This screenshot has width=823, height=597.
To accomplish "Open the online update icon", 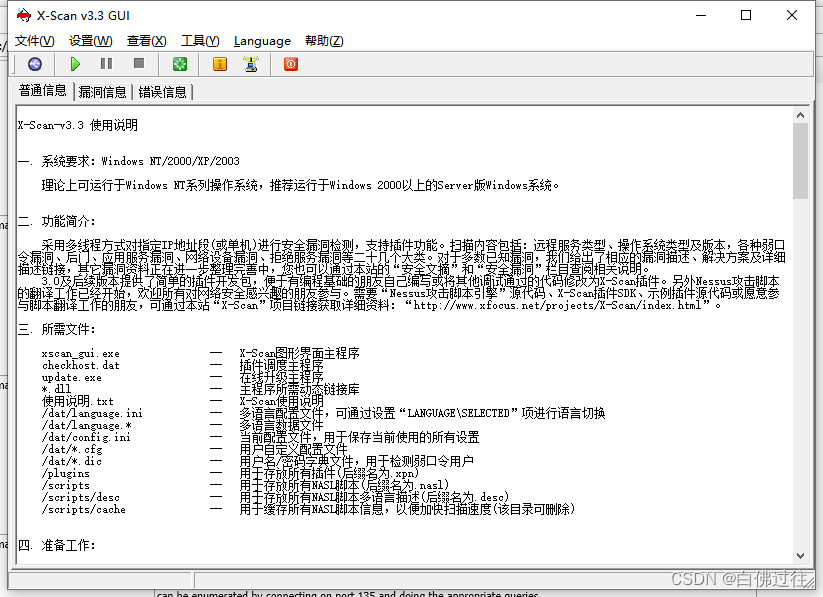I will (251, 64).
